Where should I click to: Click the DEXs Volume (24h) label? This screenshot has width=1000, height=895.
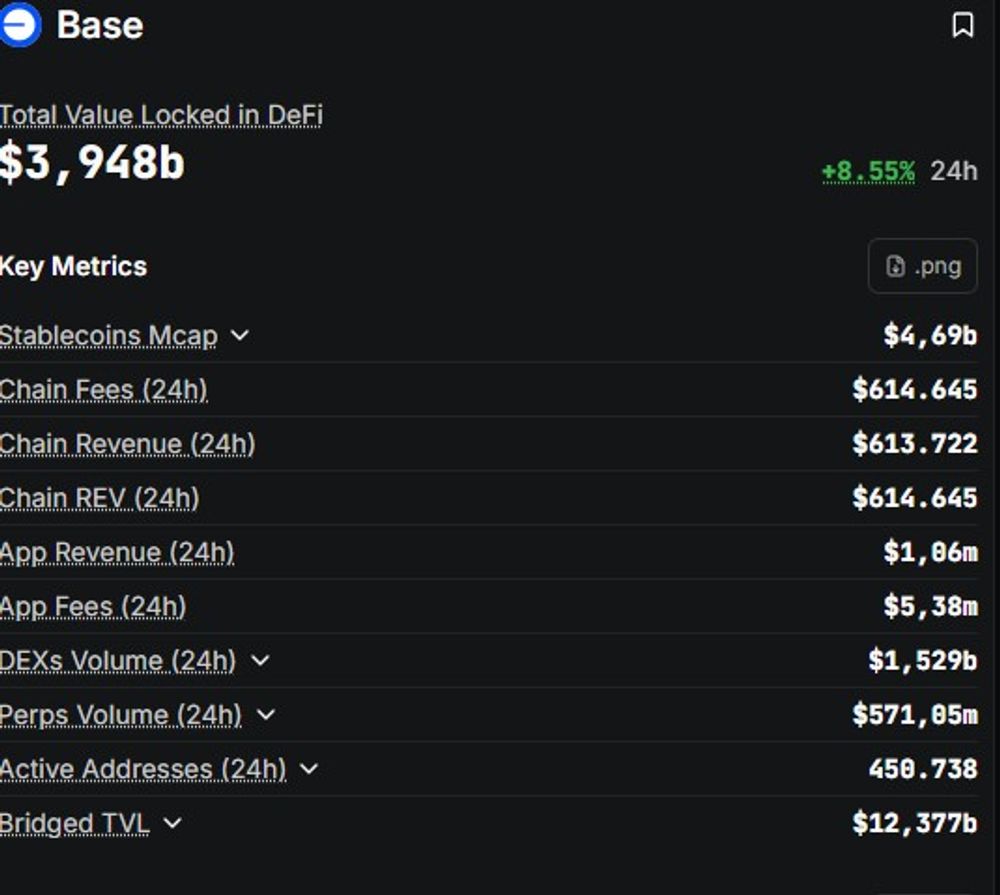(118, 661)
